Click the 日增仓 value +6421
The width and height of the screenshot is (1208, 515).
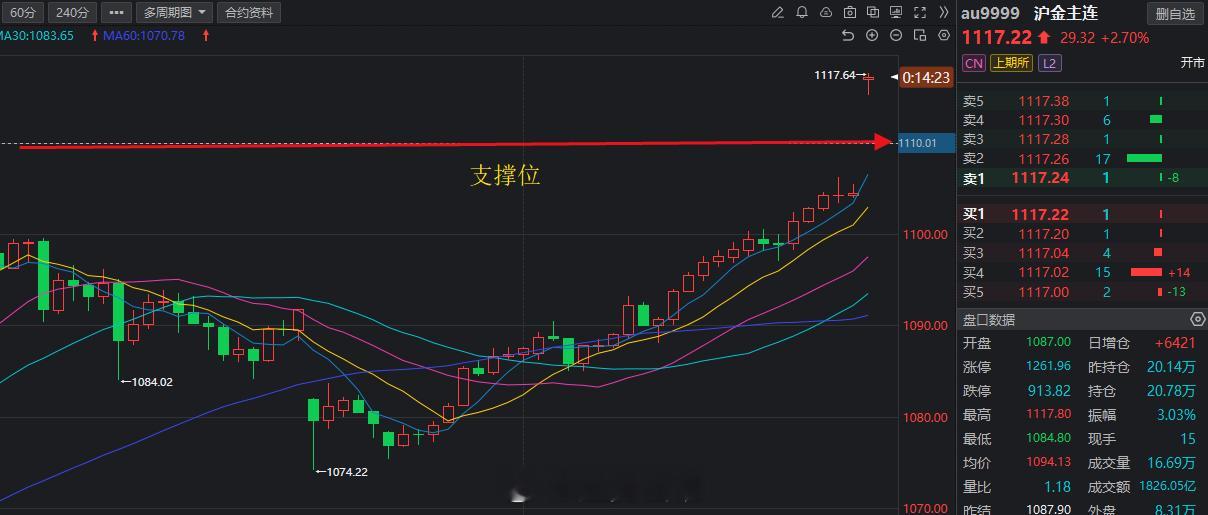tap(1173, 343)
